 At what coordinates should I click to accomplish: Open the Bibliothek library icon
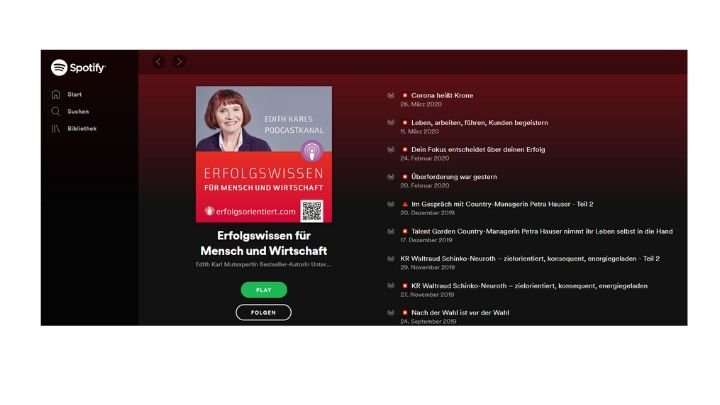56,129
